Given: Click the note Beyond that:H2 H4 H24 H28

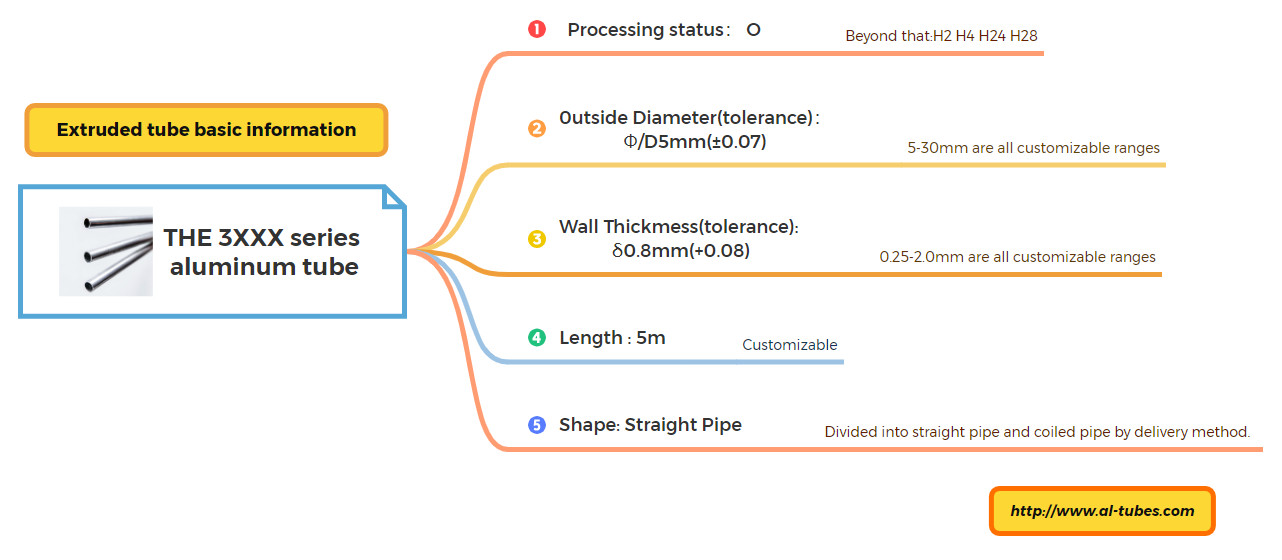Looking at the screenshot, I should click(941, 36).
